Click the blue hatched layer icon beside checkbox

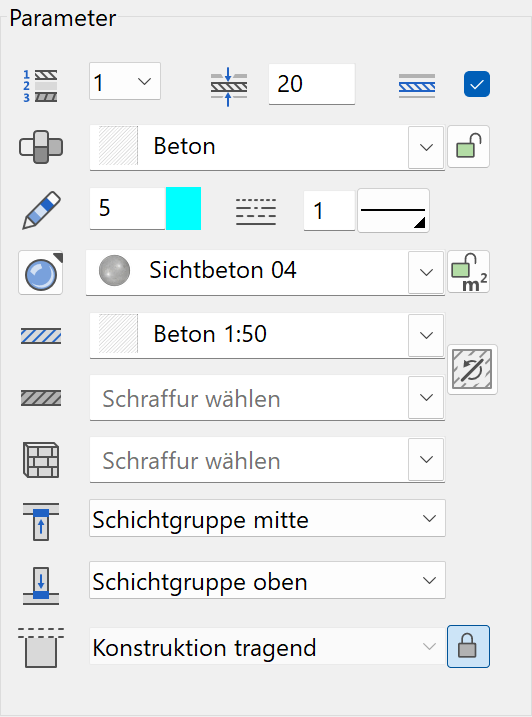tap(417, 86)
